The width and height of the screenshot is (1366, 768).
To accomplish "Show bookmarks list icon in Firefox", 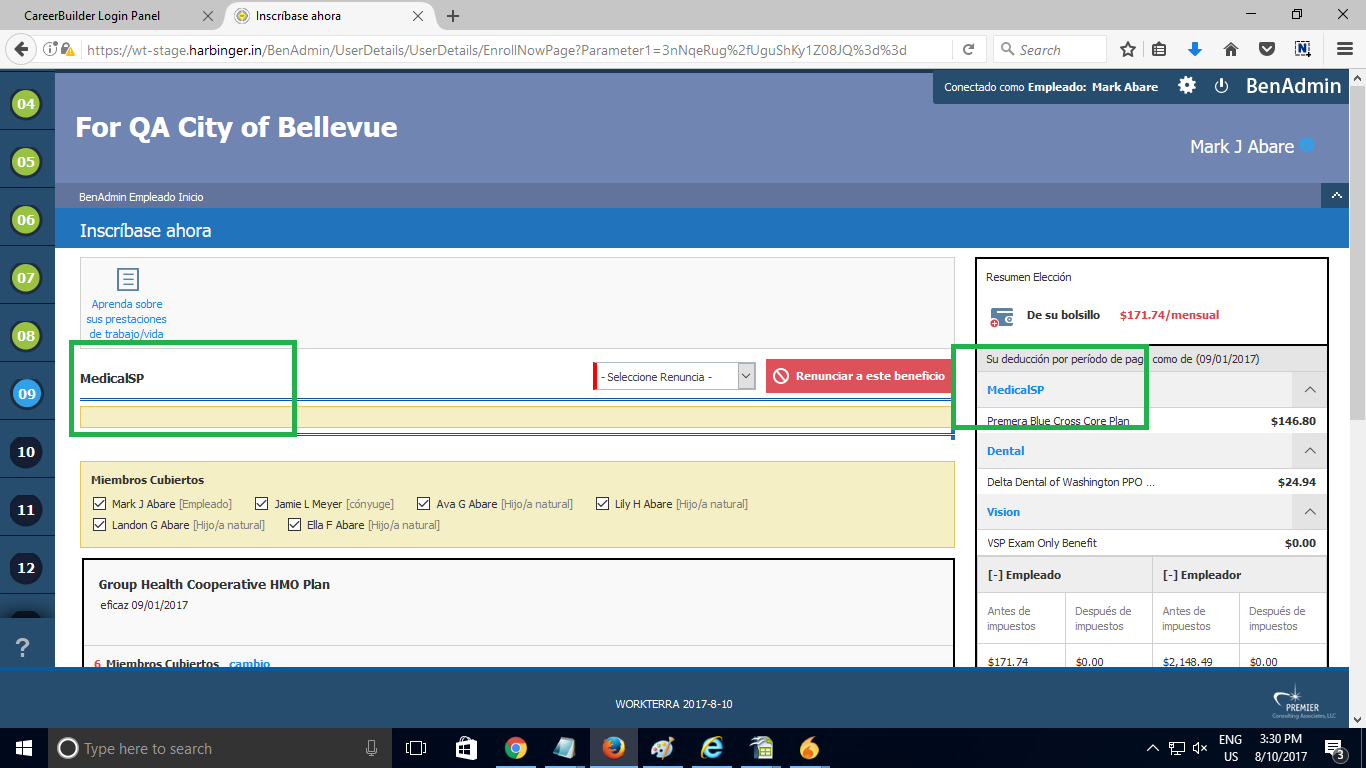I will tap(1160, 49).
